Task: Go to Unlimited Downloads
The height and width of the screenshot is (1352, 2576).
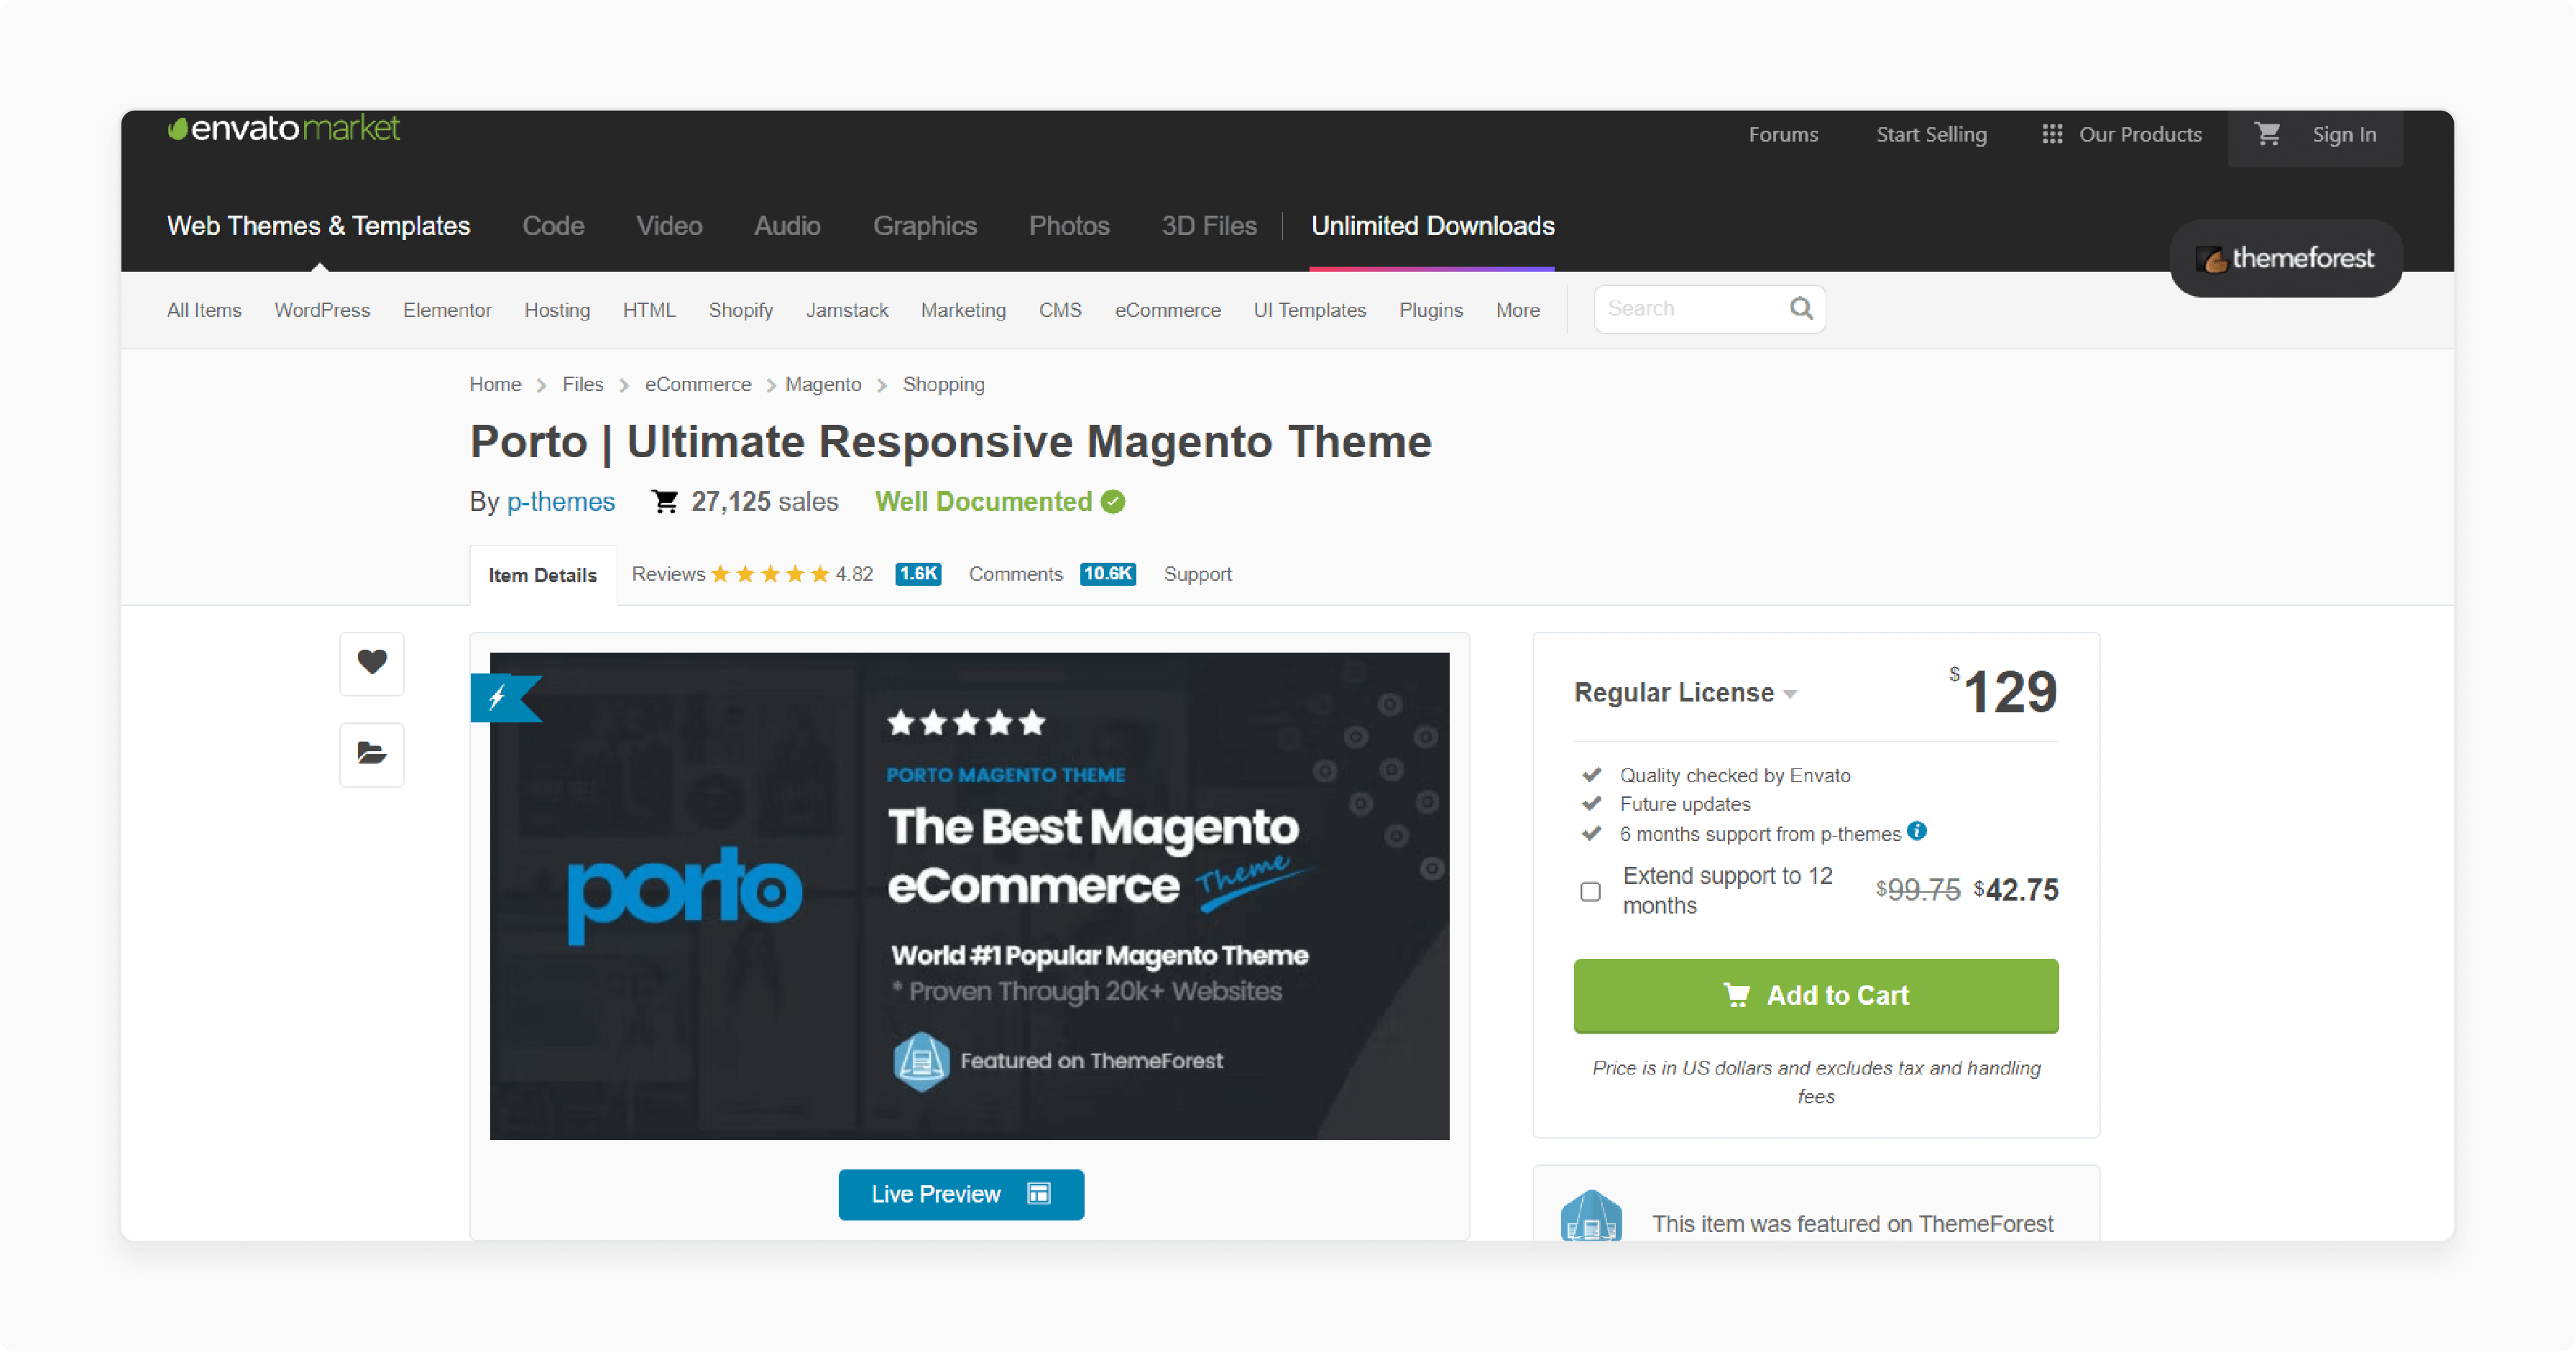Action: (1432, 226)
